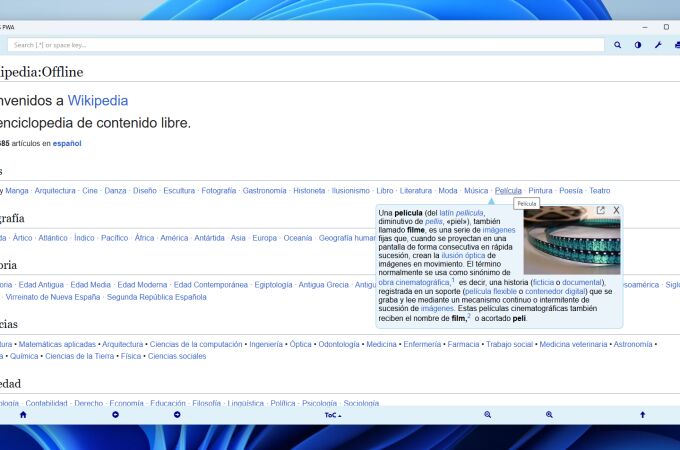680x450 pixels.
Task: Open settings with the wrench icon
Action: tap(658, 45)
